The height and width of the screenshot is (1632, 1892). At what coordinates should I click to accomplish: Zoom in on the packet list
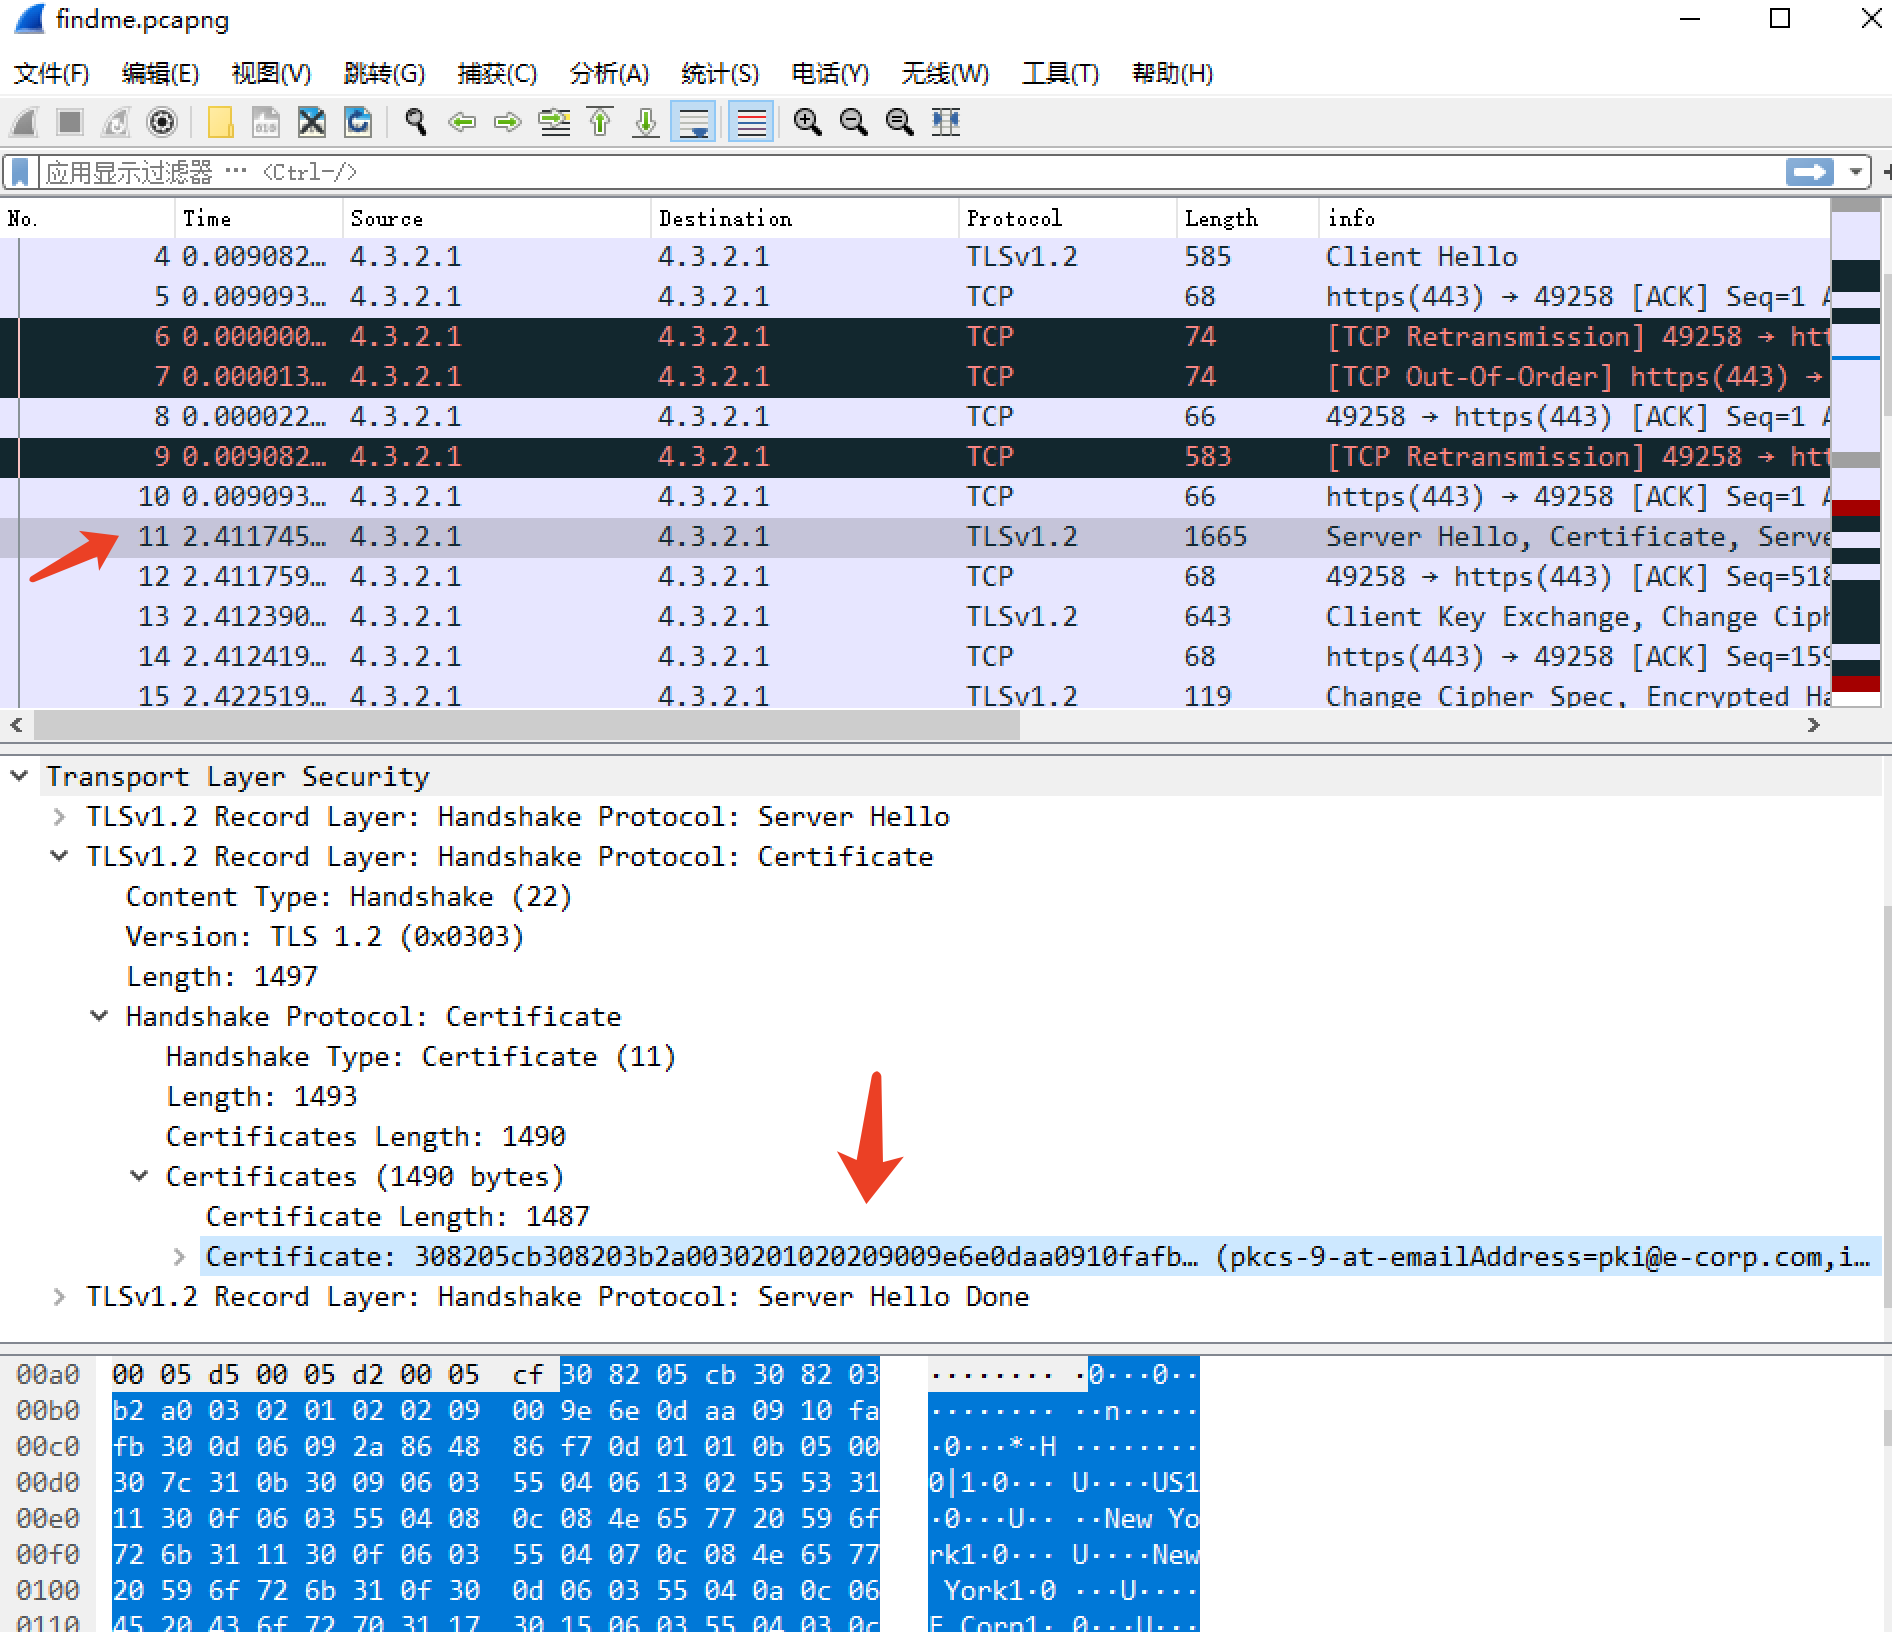[x=807, y=122]
